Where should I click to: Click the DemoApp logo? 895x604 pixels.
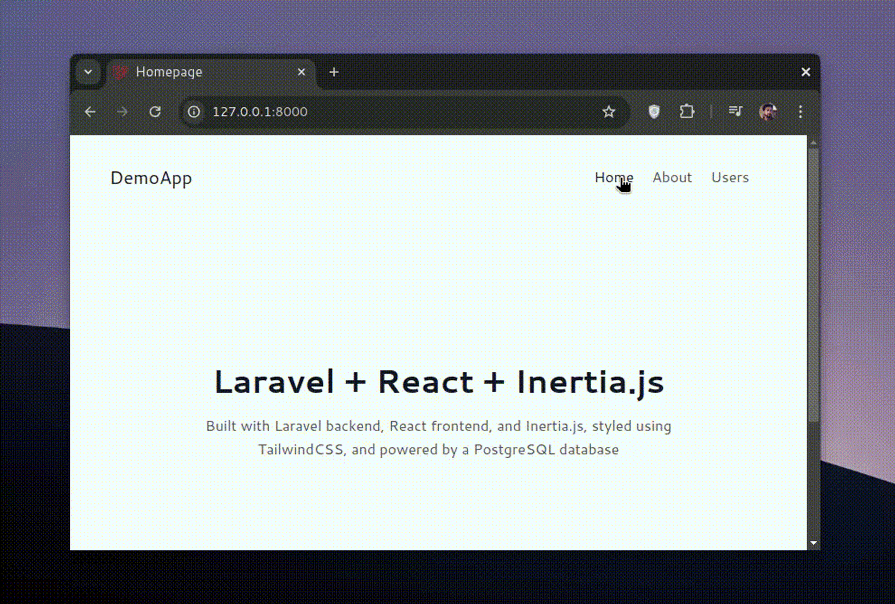151,177
